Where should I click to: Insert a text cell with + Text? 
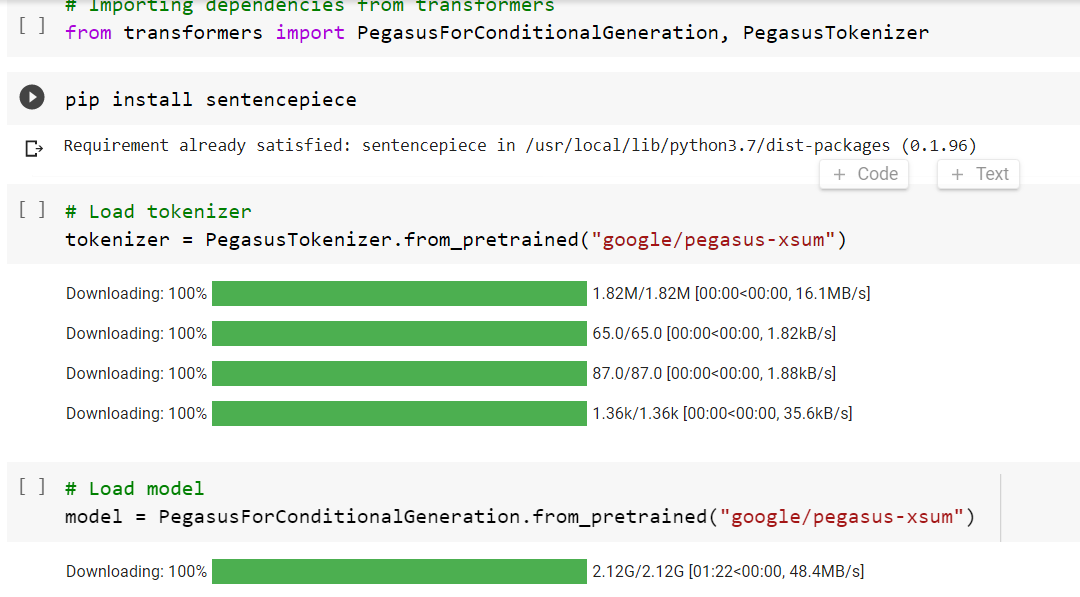tap(979, 174)
